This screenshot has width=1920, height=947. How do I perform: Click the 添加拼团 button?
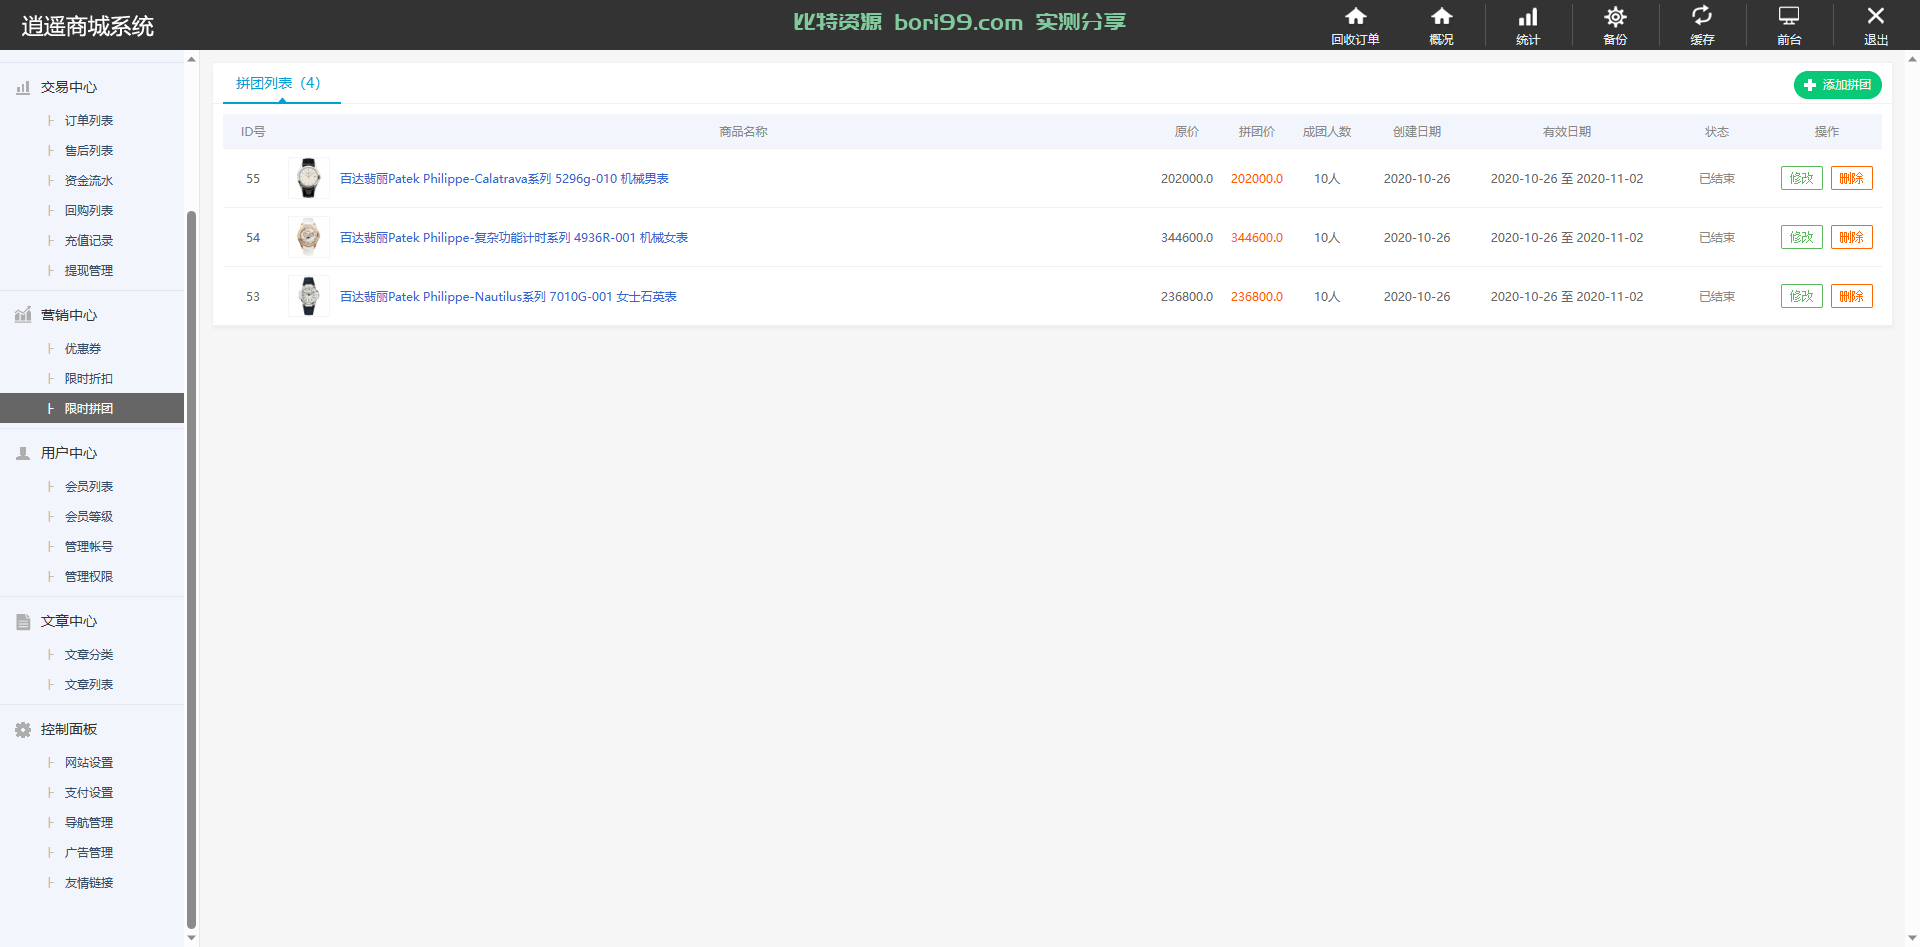(1837, 85)
